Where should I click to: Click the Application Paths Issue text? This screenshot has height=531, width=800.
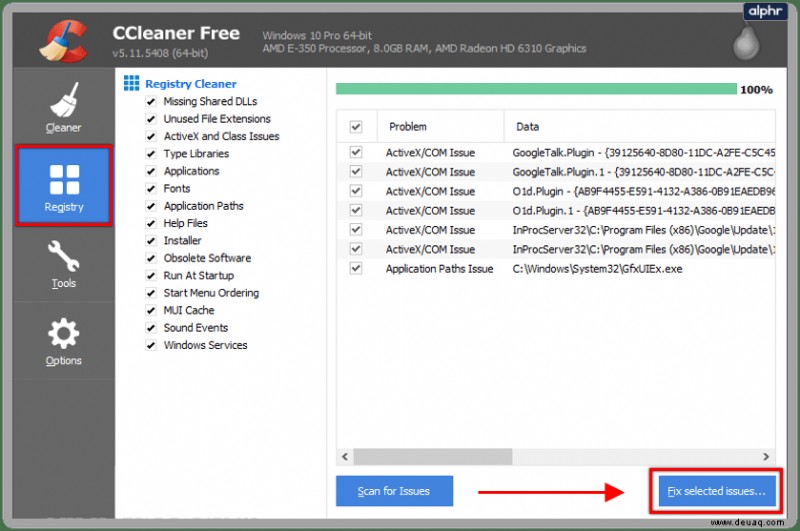[x=439, y=269]
